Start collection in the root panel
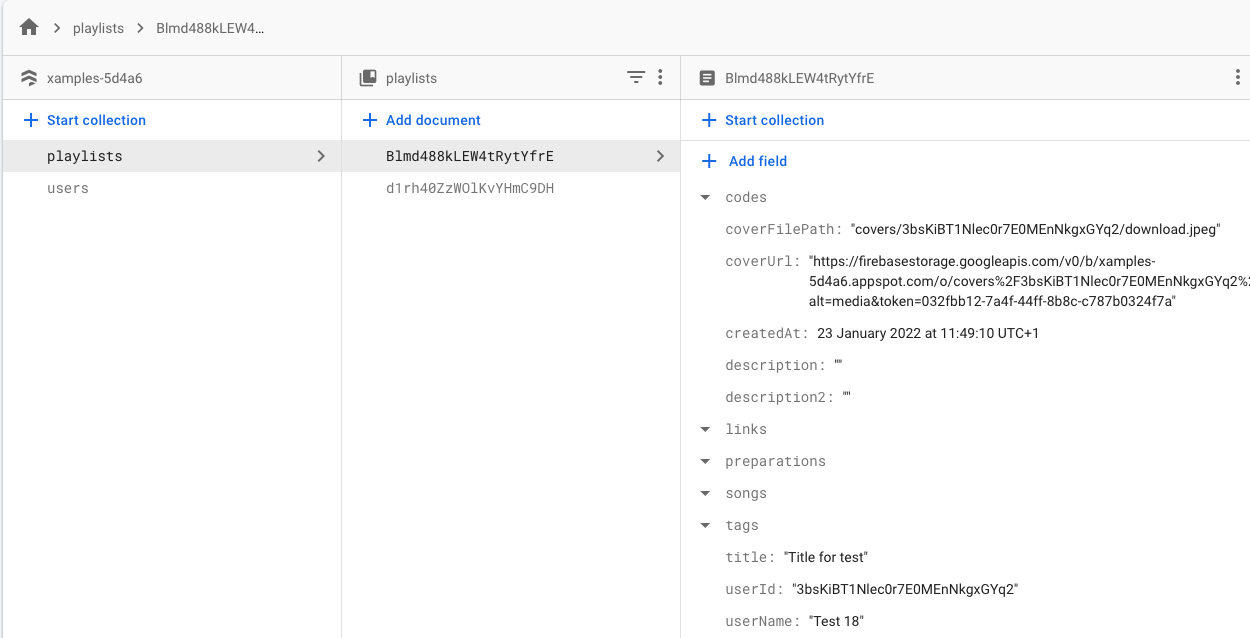The image size is (1250, 638). (85, 120)
